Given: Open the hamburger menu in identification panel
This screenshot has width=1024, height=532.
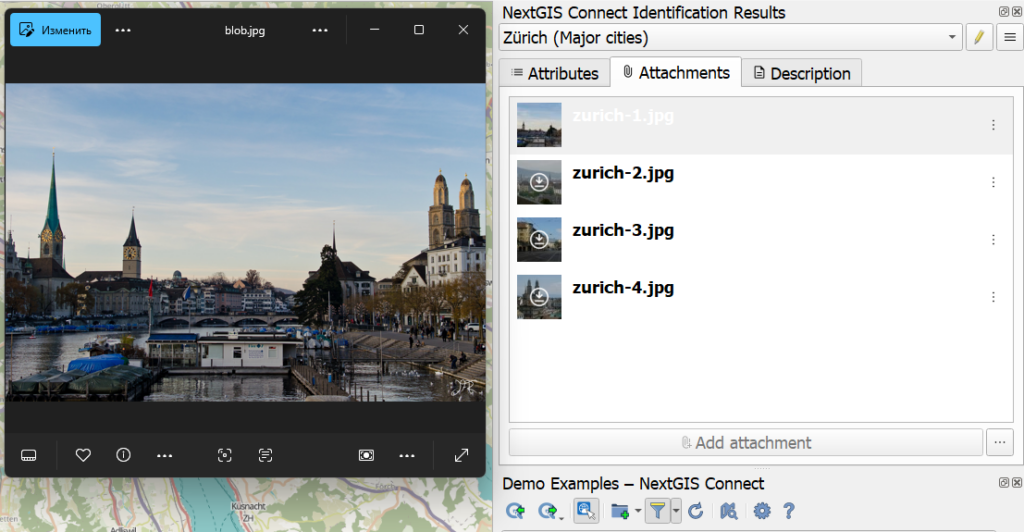Looking at the screenshot, I should click(1010, 37).
